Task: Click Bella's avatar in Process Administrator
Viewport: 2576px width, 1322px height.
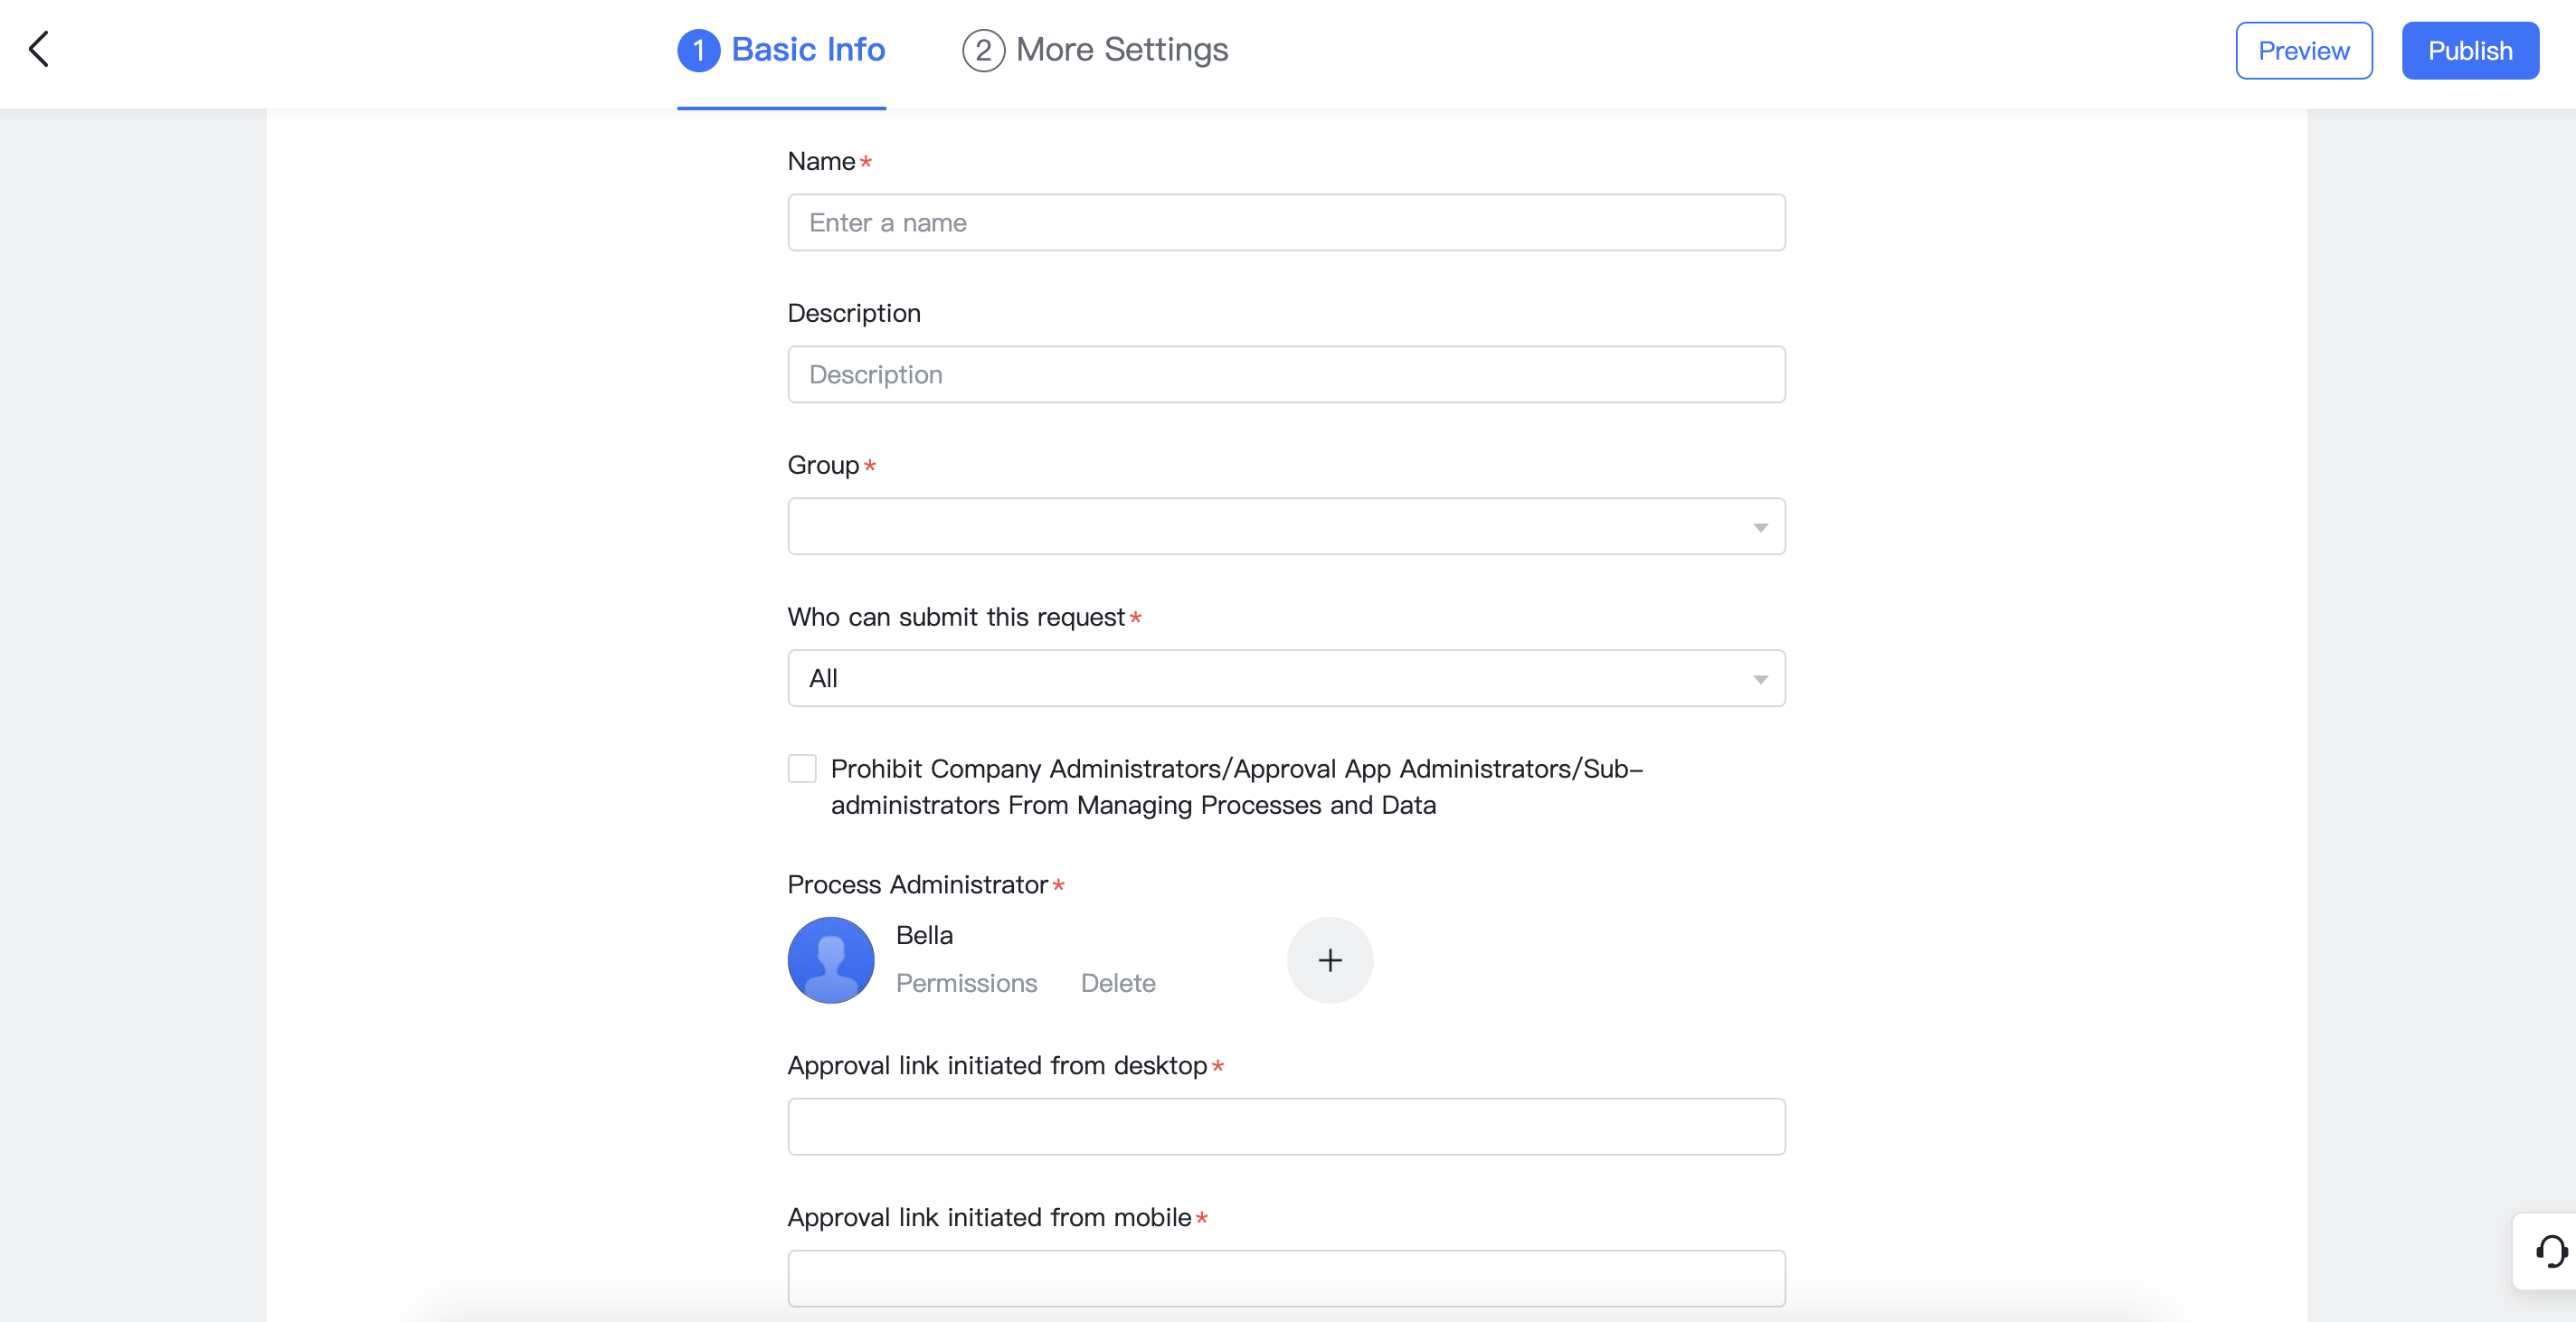Action: (x=831, y=959)
